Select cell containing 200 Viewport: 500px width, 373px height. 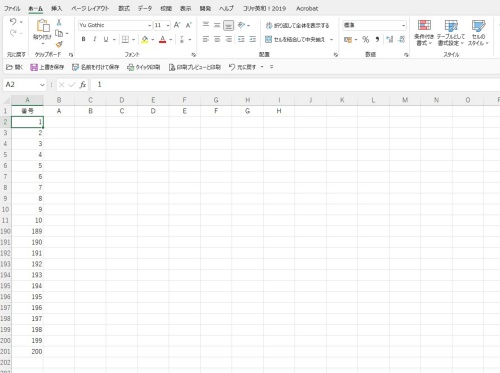pos(27,351)
